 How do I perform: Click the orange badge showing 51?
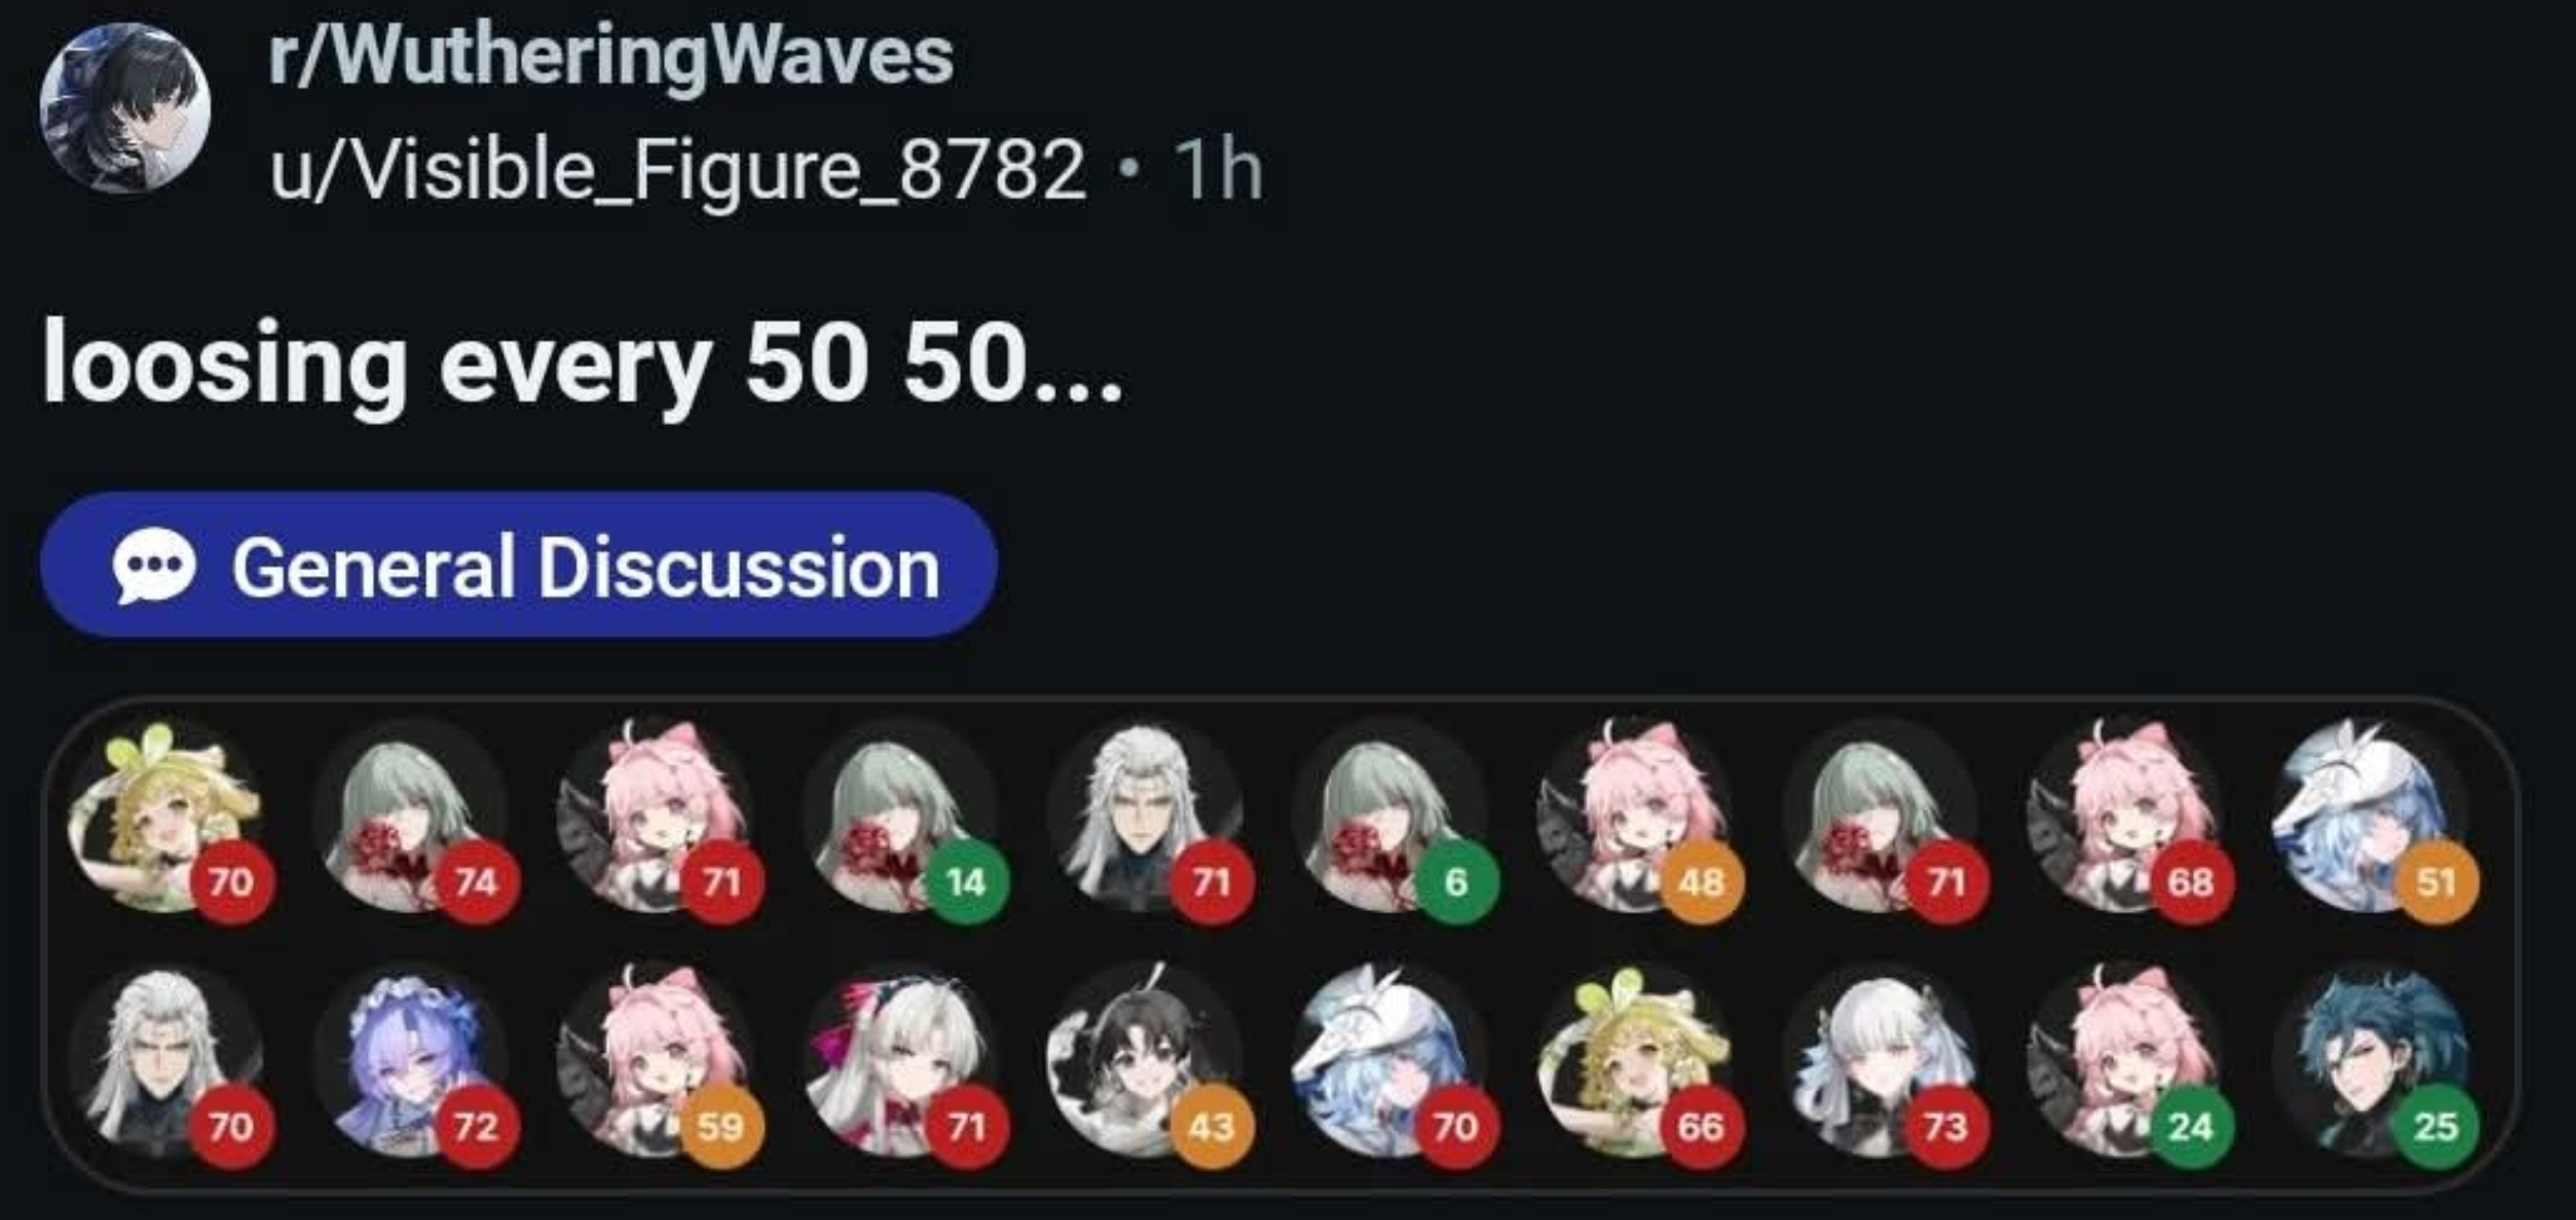pos(2436,882)
